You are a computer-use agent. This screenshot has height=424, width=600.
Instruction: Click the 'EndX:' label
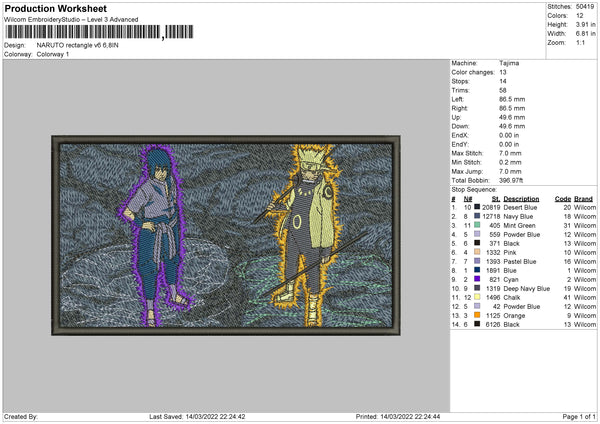tap(460, 135)
